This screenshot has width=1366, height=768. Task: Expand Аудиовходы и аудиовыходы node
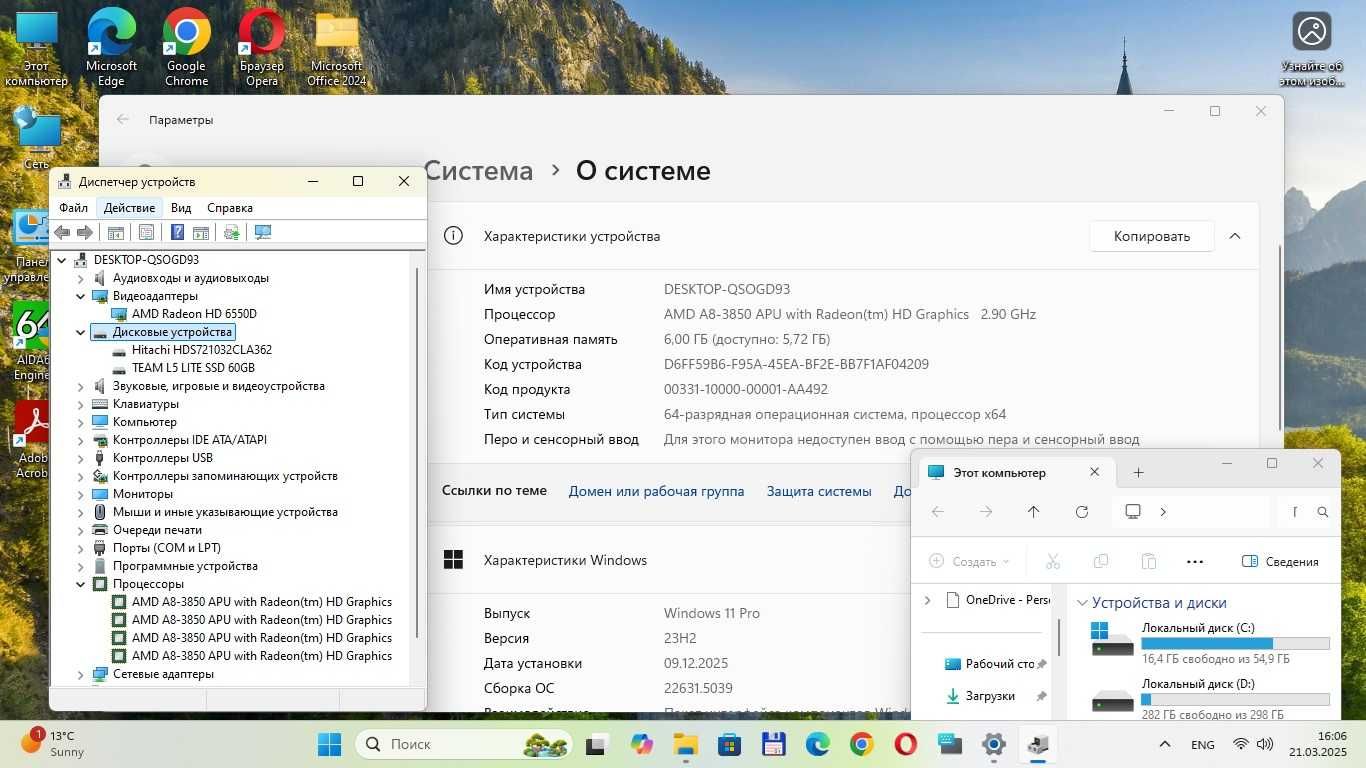[81, 278]
